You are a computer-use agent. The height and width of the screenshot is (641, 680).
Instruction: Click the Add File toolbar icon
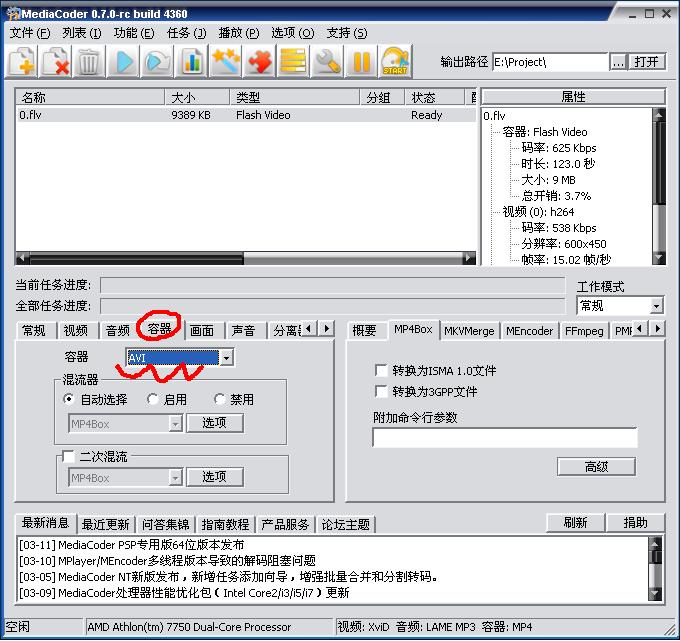point(22,62)
